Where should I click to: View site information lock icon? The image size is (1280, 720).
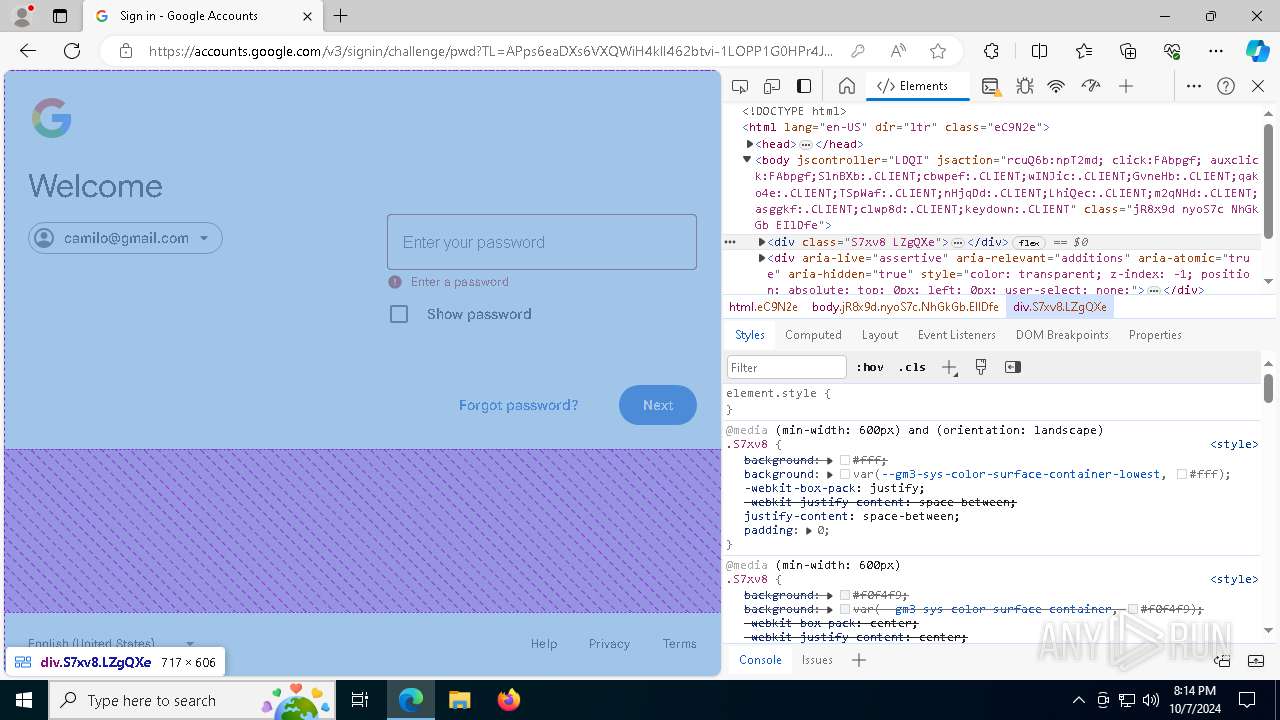125,51
